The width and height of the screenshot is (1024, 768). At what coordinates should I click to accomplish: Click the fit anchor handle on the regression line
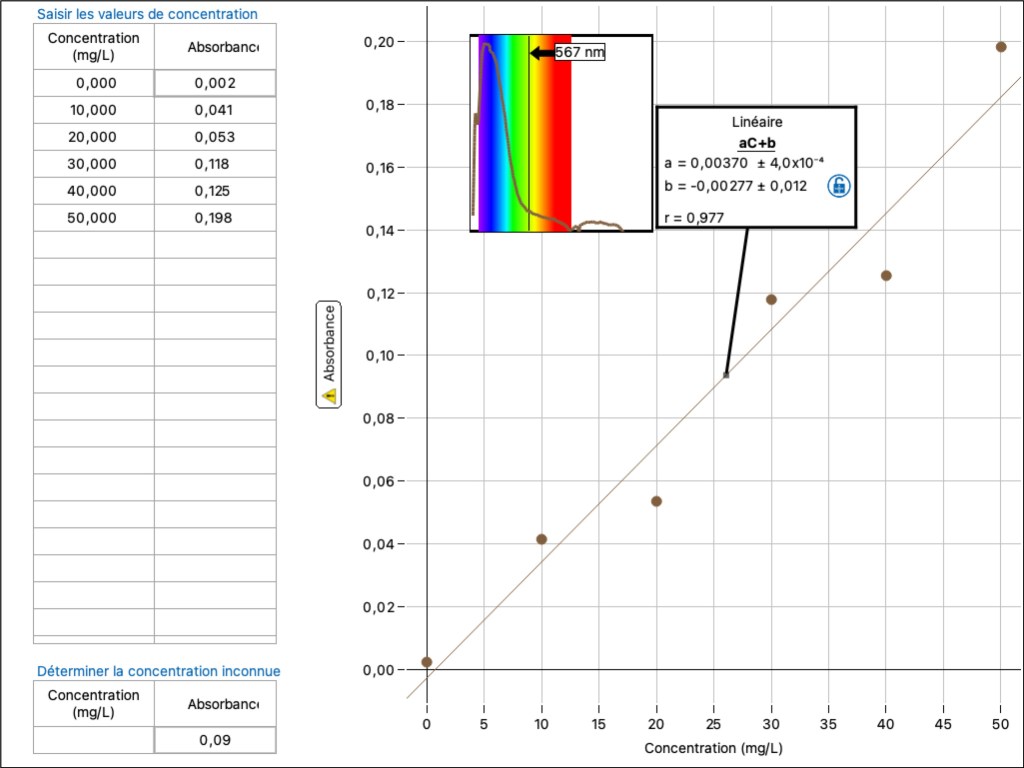(726, 375)
